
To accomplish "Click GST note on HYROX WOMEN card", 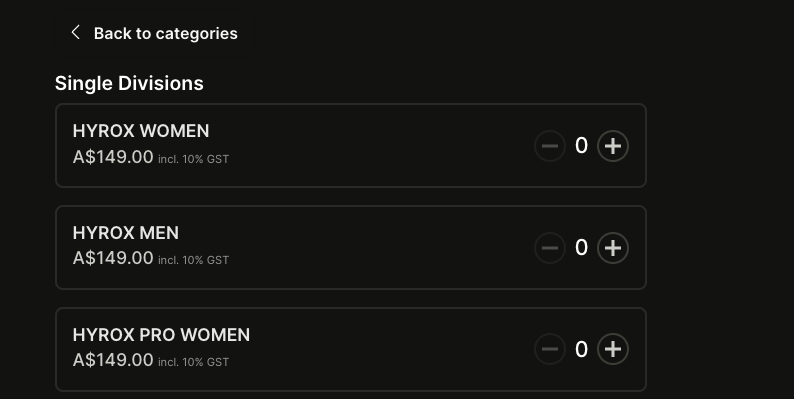I will point(193,159).
